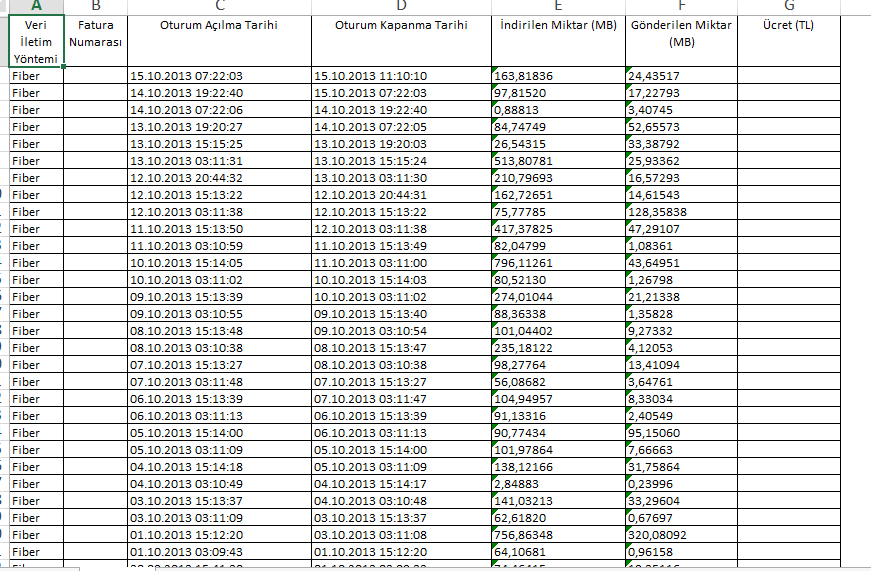Image resolution: width=871 pixels, height=571 pixels.
Task: Select cell with value 796,11261
Action: point(558,263)
